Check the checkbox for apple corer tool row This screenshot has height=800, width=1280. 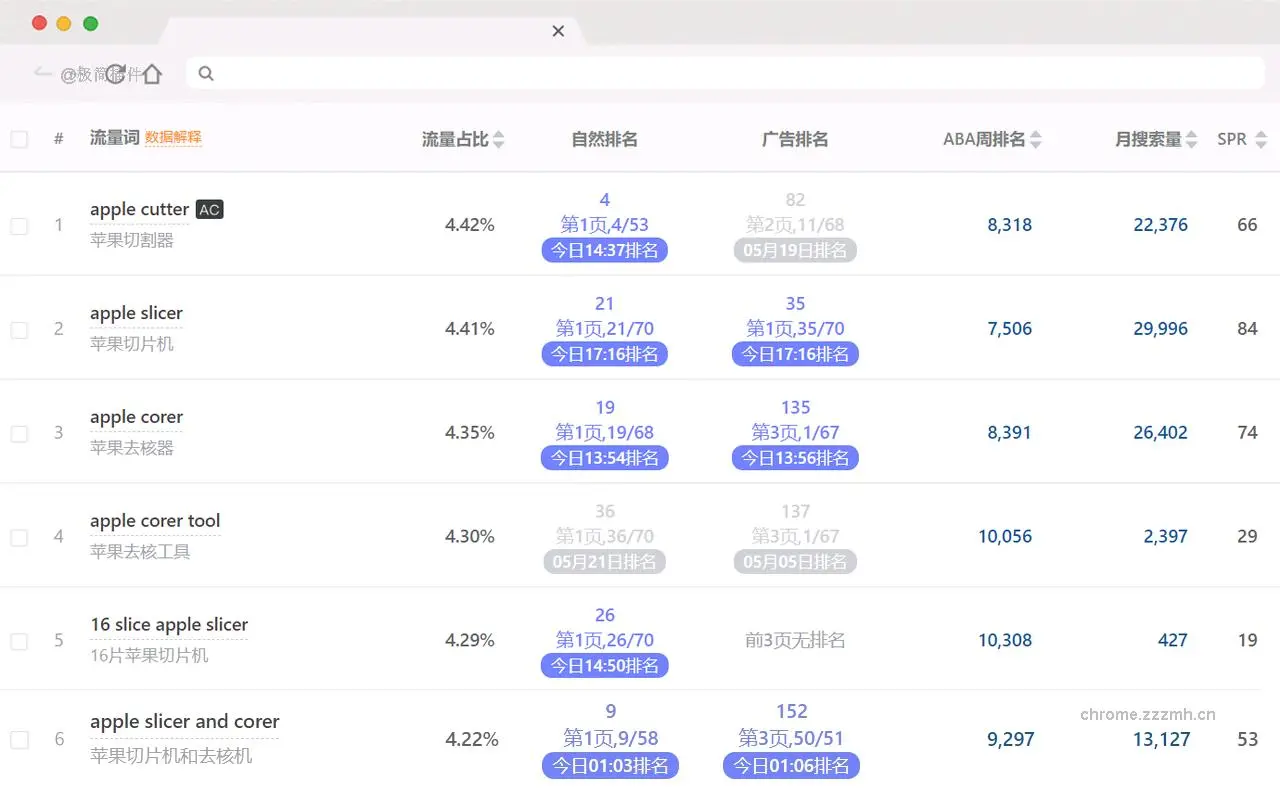[18, 536]
